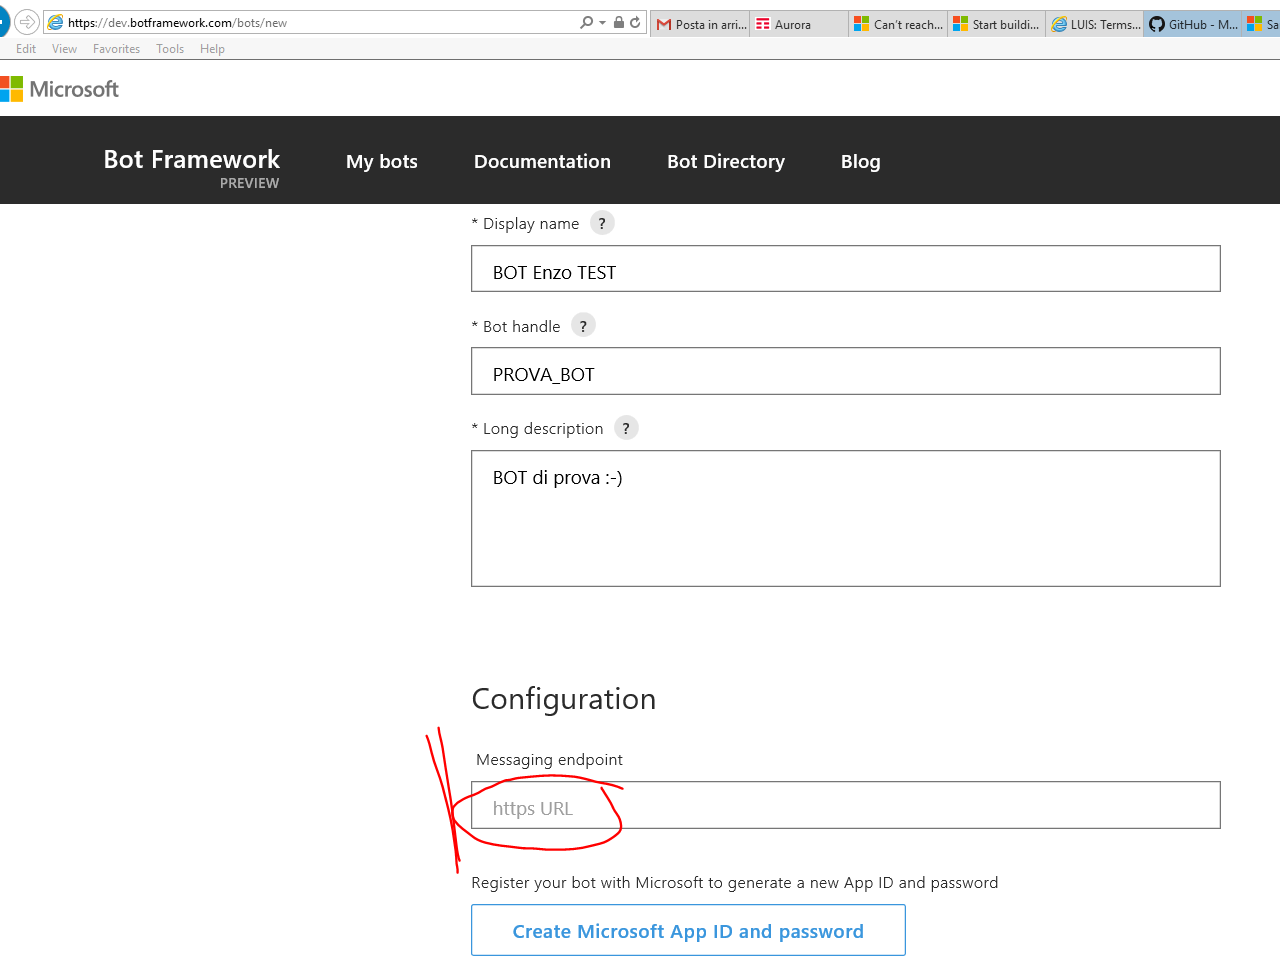Open the Bot Directory link
The width and height of the screenshot is (1280, 977).
726,161
